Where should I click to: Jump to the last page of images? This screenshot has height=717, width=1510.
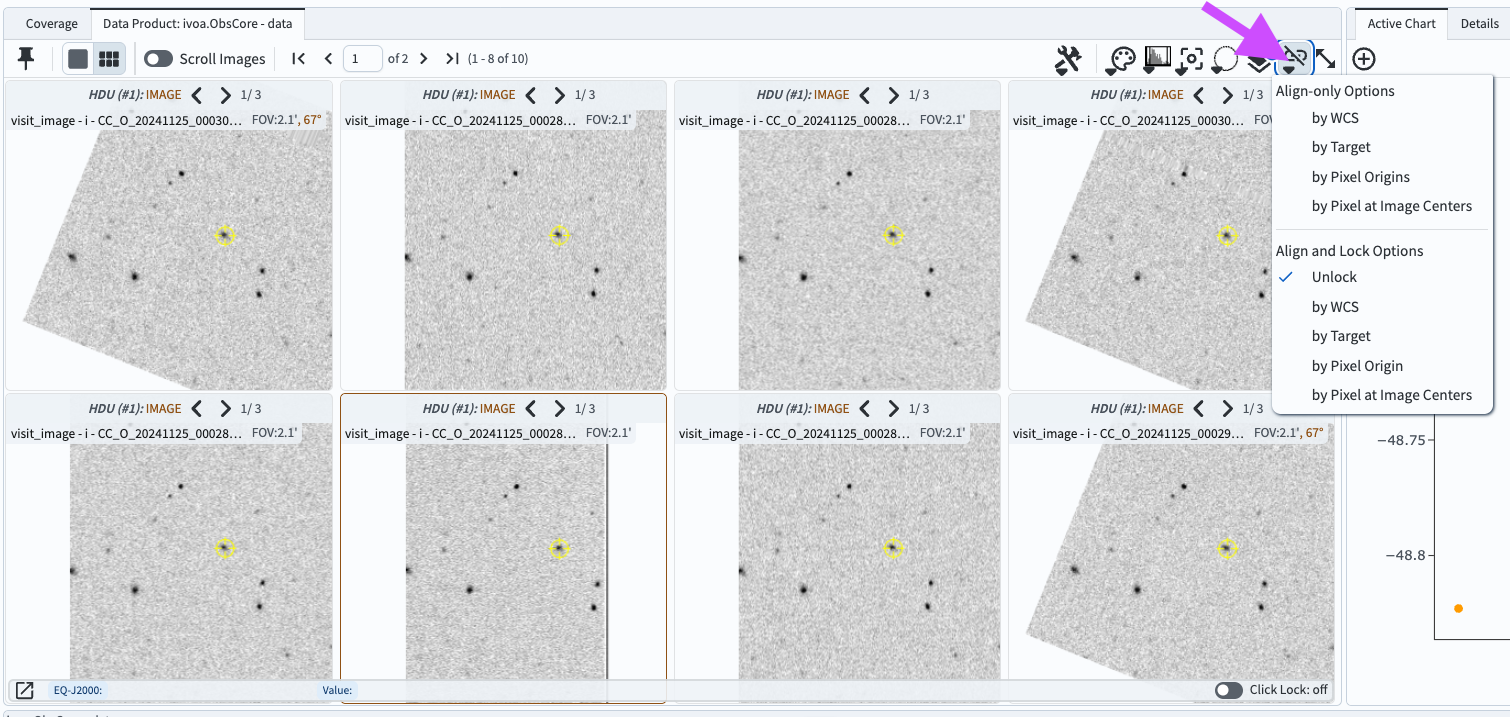(451, 58)
